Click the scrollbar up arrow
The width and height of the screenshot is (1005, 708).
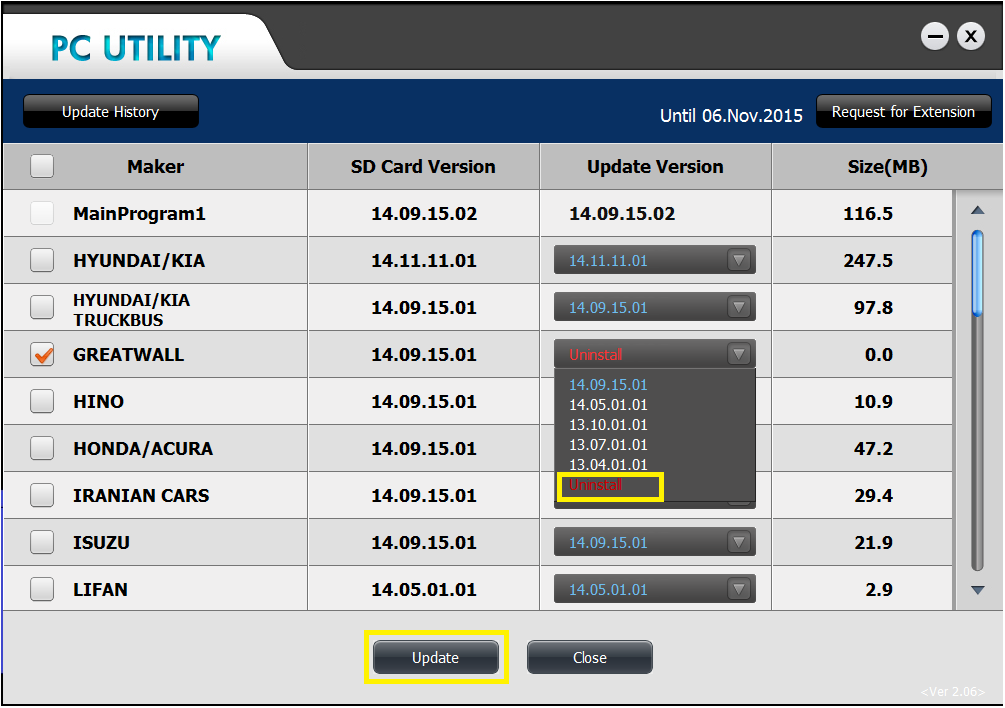[x=977, y=210]
